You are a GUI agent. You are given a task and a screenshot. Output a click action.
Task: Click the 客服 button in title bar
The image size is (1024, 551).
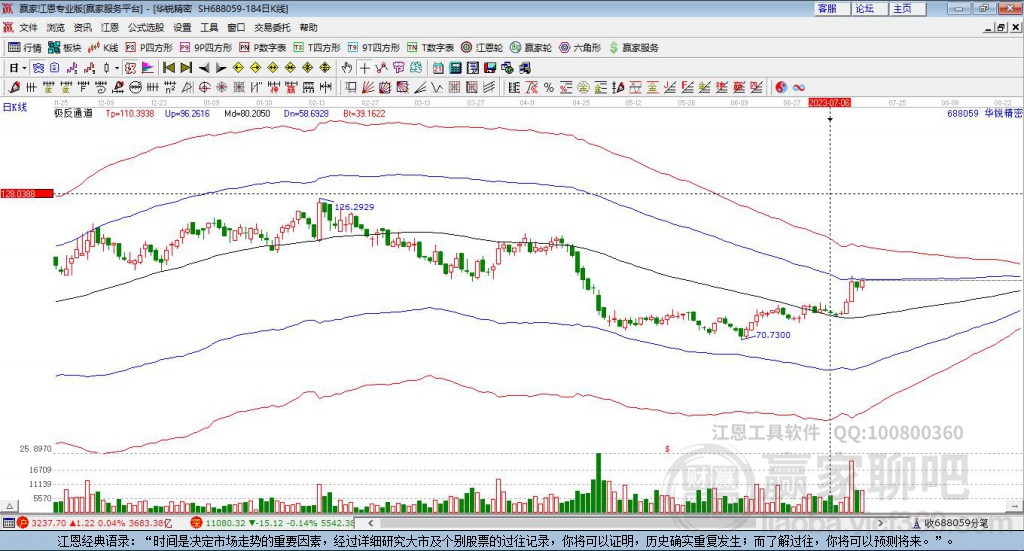click(x=832, y=8)
